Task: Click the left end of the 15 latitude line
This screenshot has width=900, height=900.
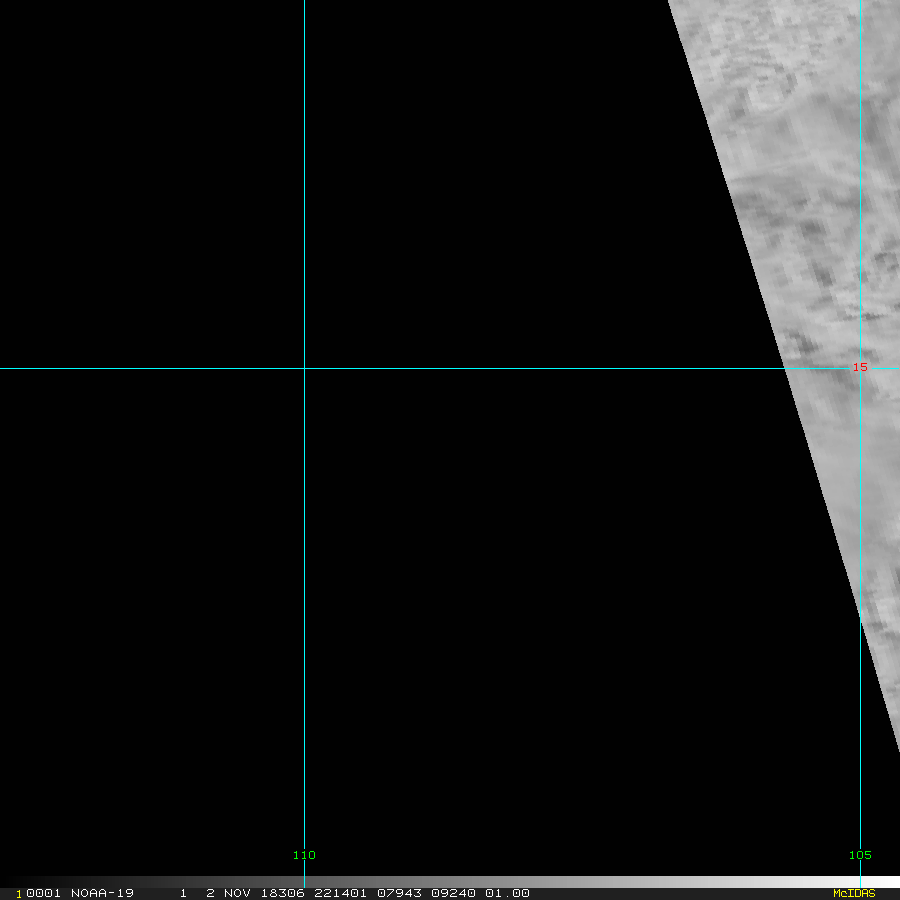Action: click(5, 368)
